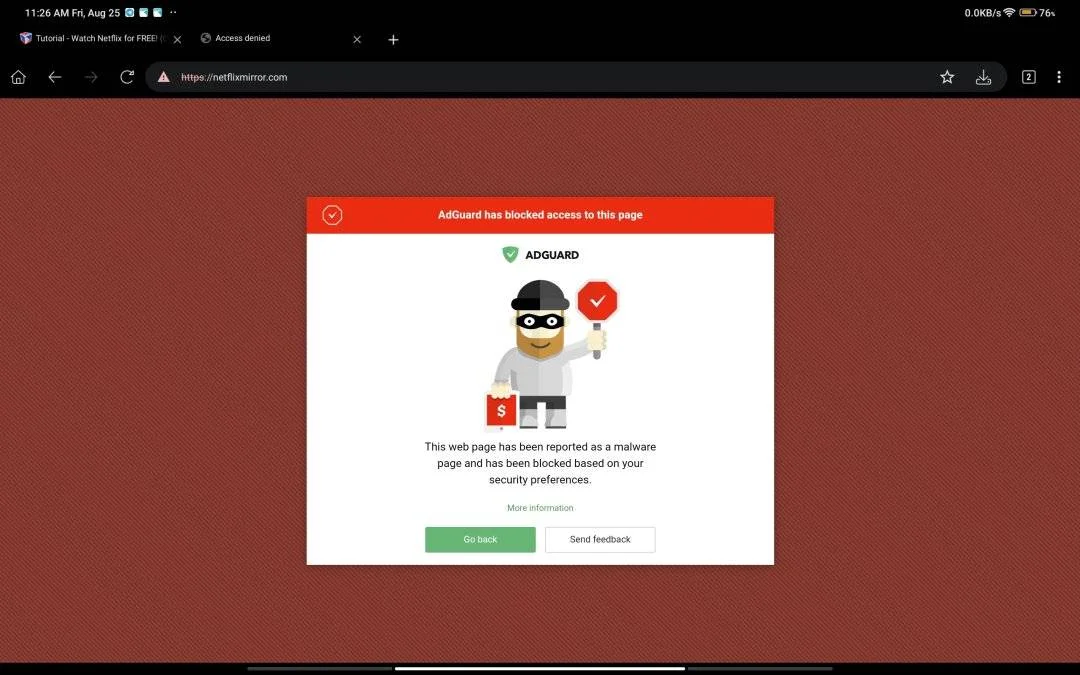The image size is (1080, 675).
Task: Open the More information link
Action: (x=540, y=508)
